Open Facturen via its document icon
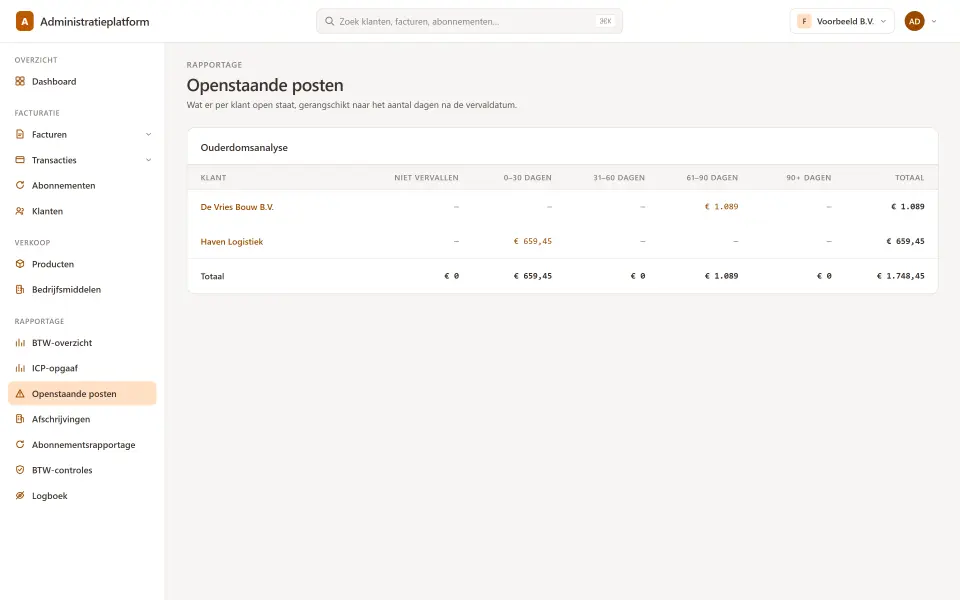 click(20, 134)
